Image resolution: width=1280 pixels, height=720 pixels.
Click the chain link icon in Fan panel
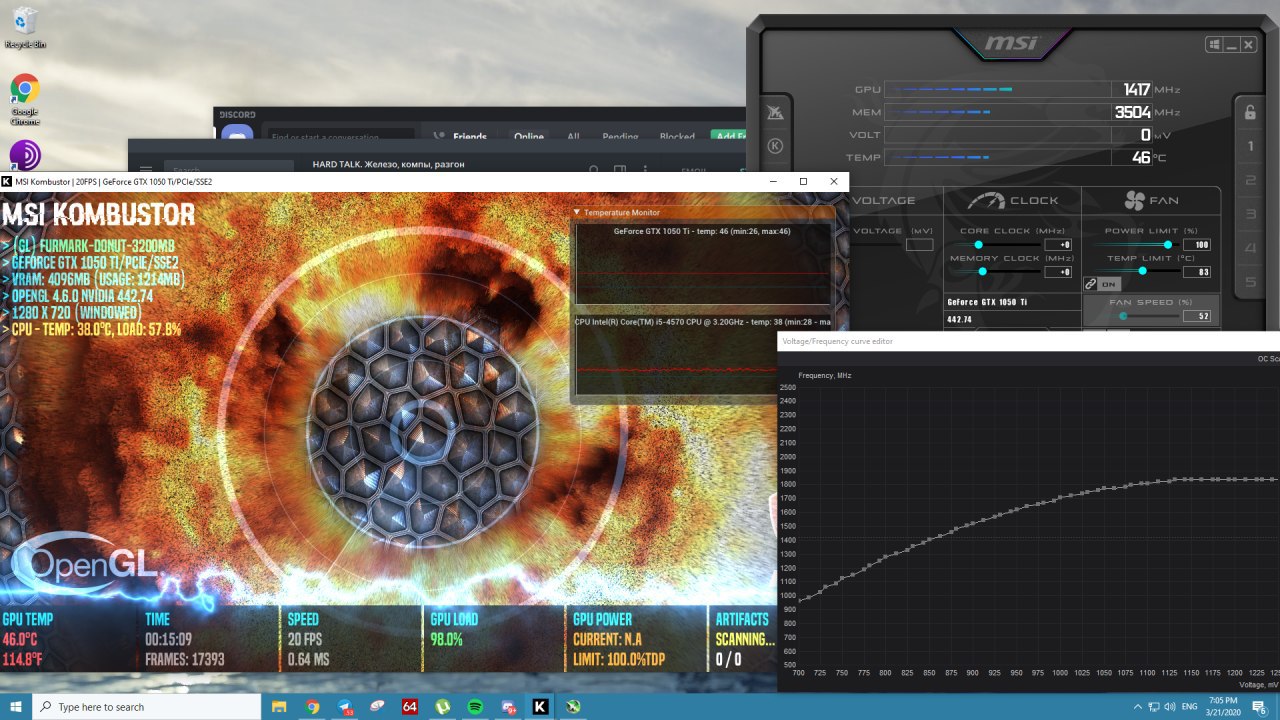[x=1091, y=284]
